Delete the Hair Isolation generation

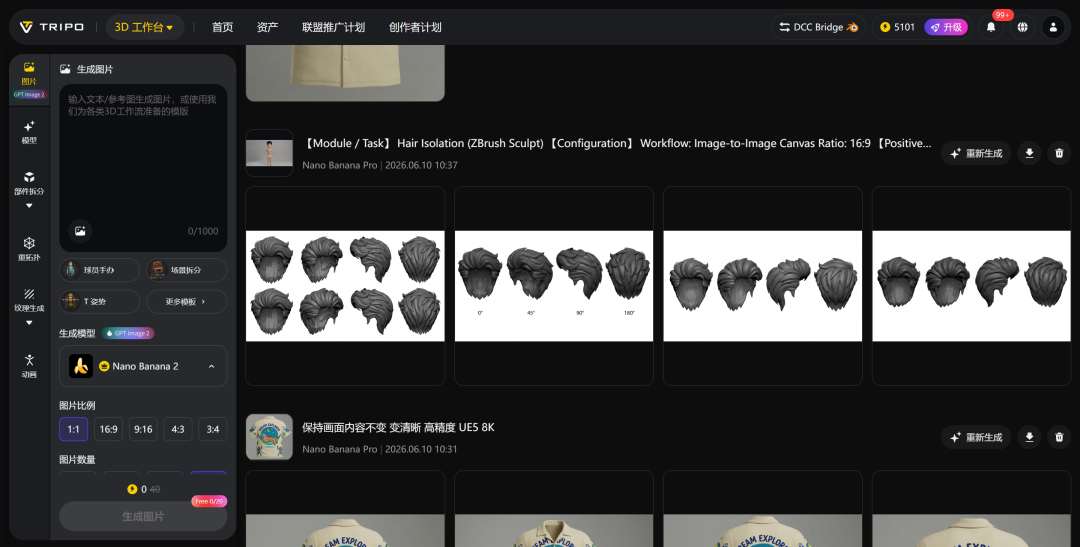(x=1059, y=153)
